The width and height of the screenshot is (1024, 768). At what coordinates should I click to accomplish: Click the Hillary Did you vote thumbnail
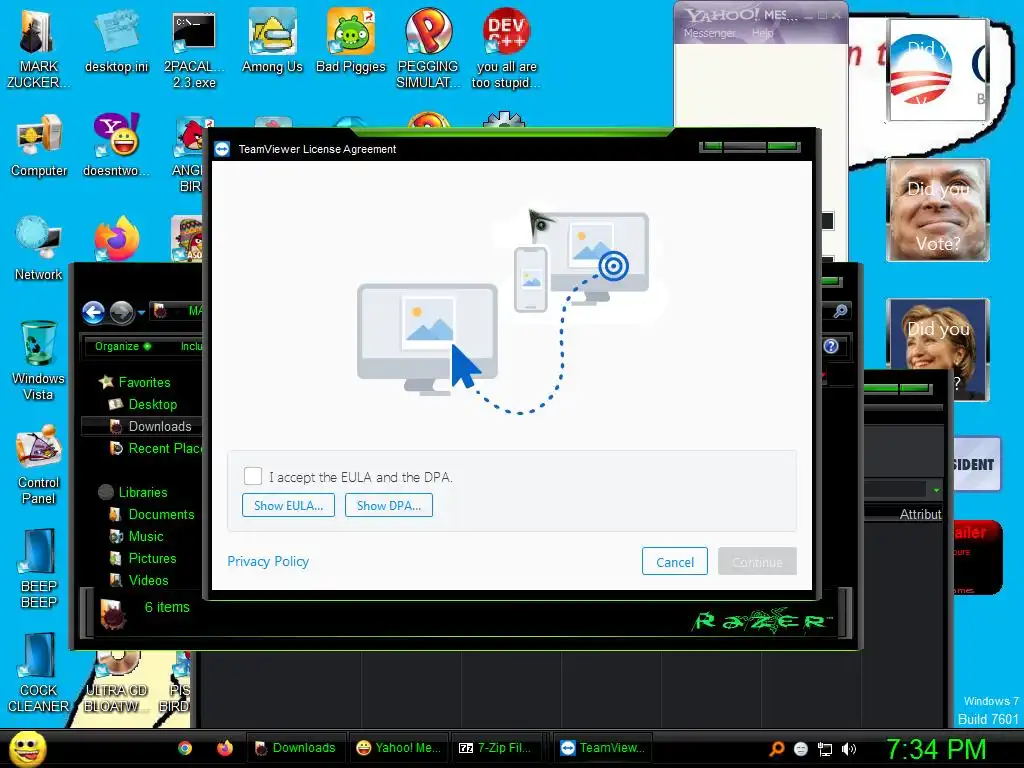[938, 349]
